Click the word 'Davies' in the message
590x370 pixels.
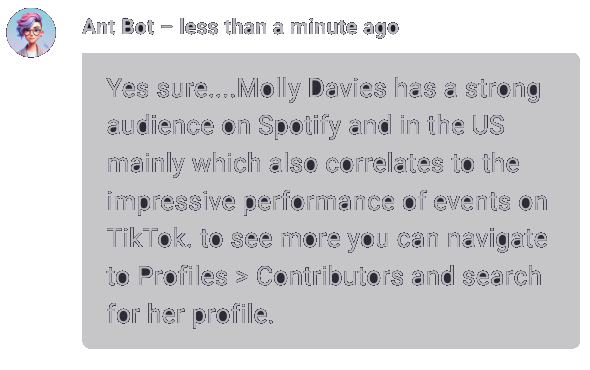[x=347, y=88]
